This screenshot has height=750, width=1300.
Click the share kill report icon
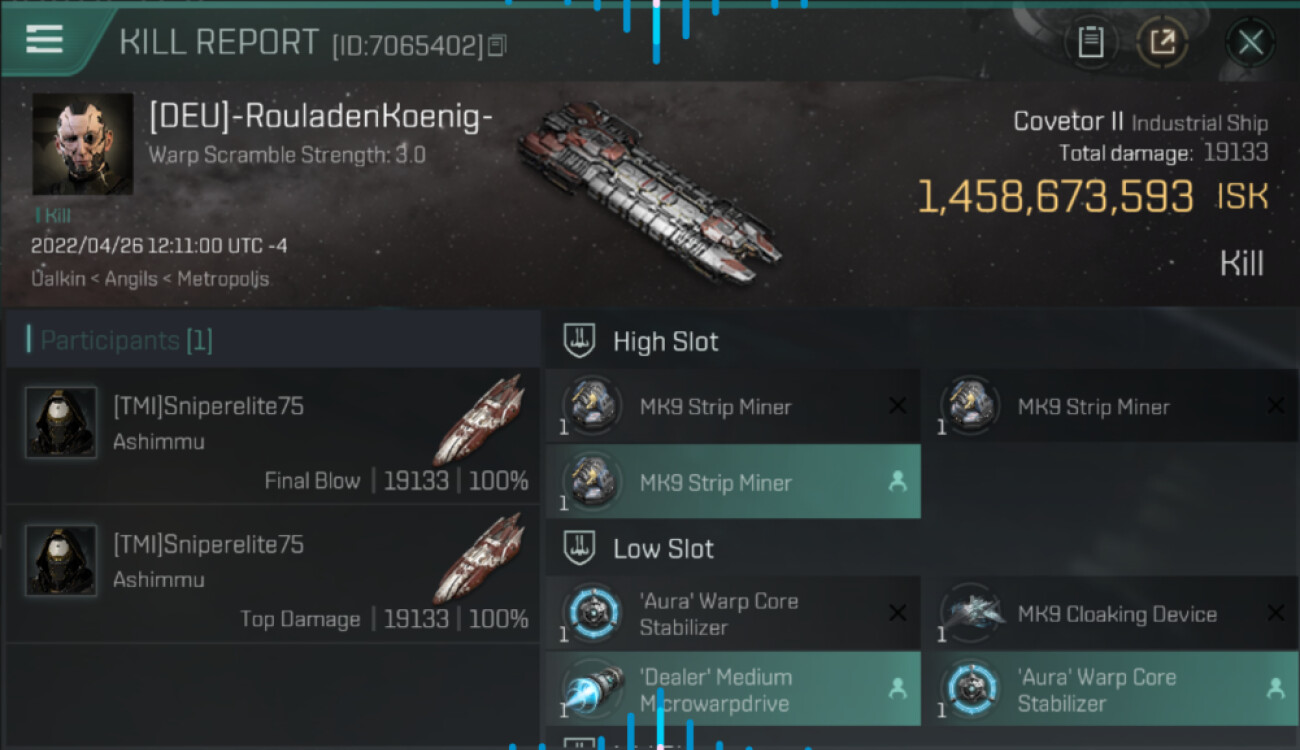click(1162, 42)
